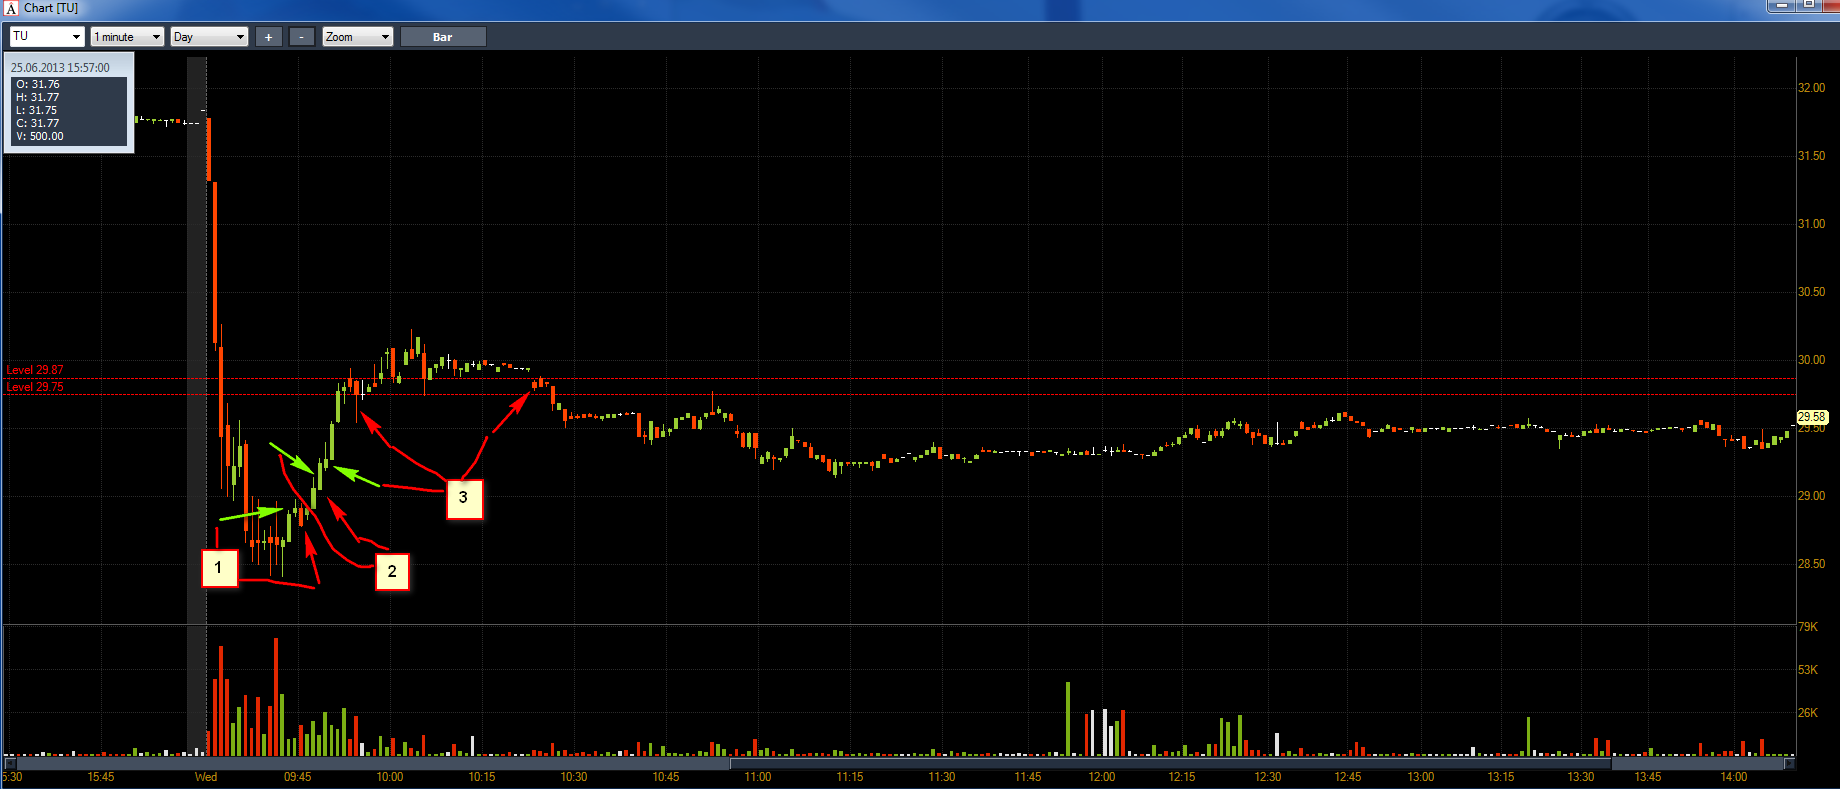
Task: Click the 14:00 time axis label
Action: (1734, 777)
